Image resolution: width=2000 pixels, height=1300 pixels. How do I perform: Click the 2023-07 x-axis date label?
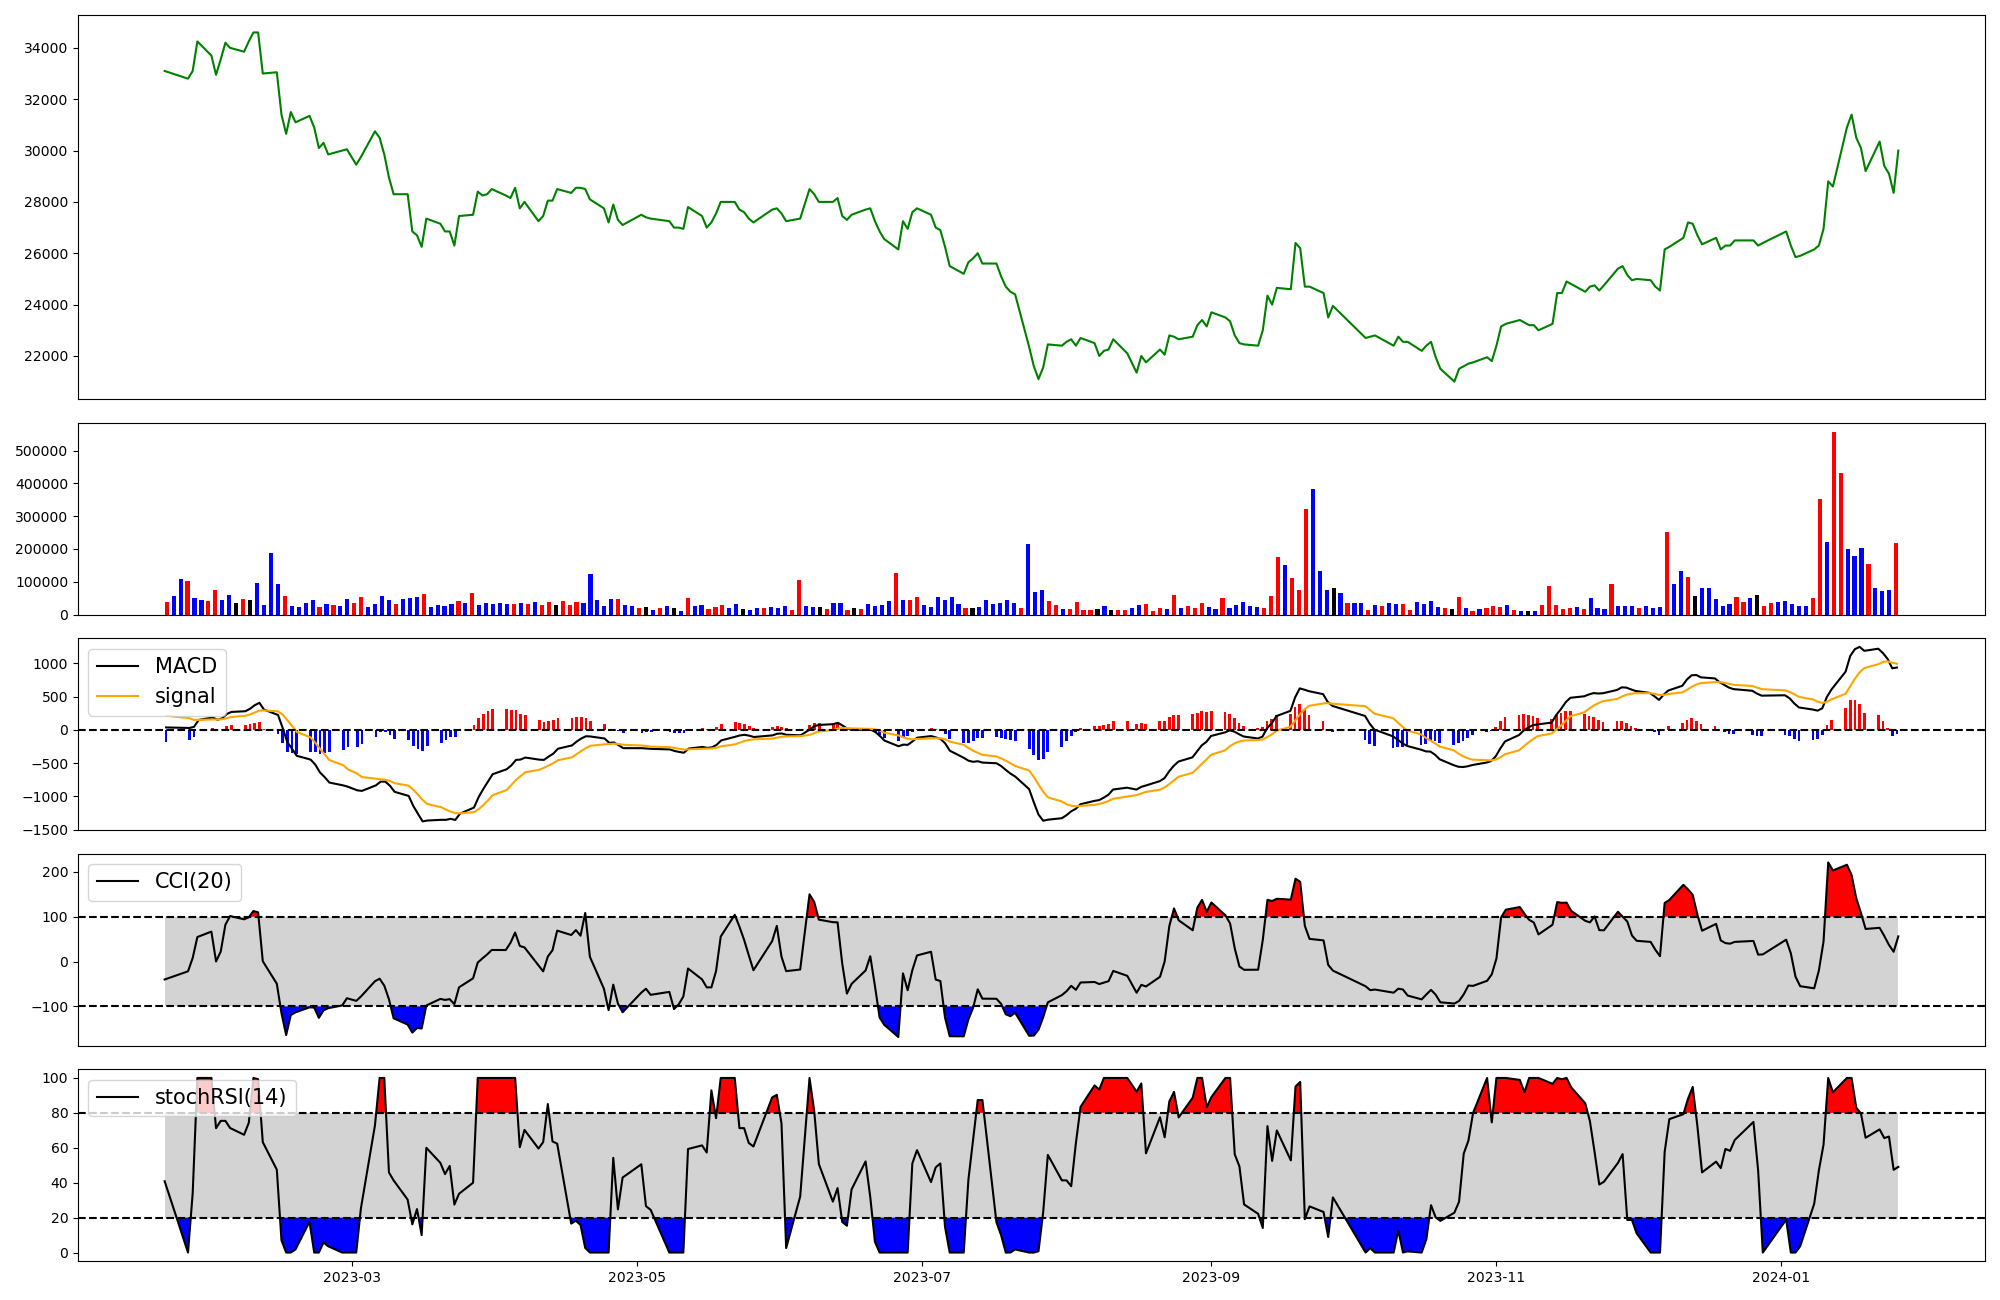921,1277
